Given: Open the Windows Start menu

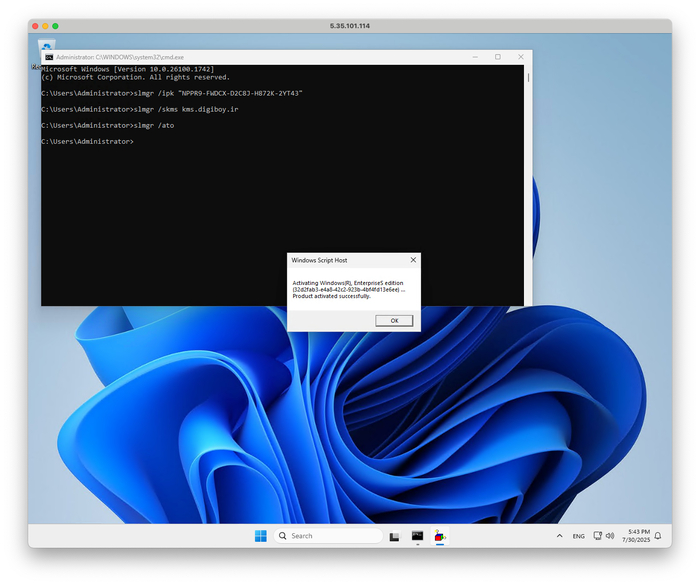Looking at the screenshot, I should pyautogui.click(x=260, y=536).
